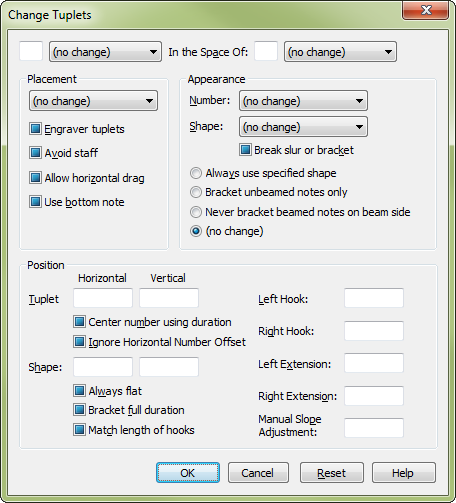This screenshot has width=456, height=503.
Task: Select Never bracket beamed notes on beam side
Action: [196, 212]
